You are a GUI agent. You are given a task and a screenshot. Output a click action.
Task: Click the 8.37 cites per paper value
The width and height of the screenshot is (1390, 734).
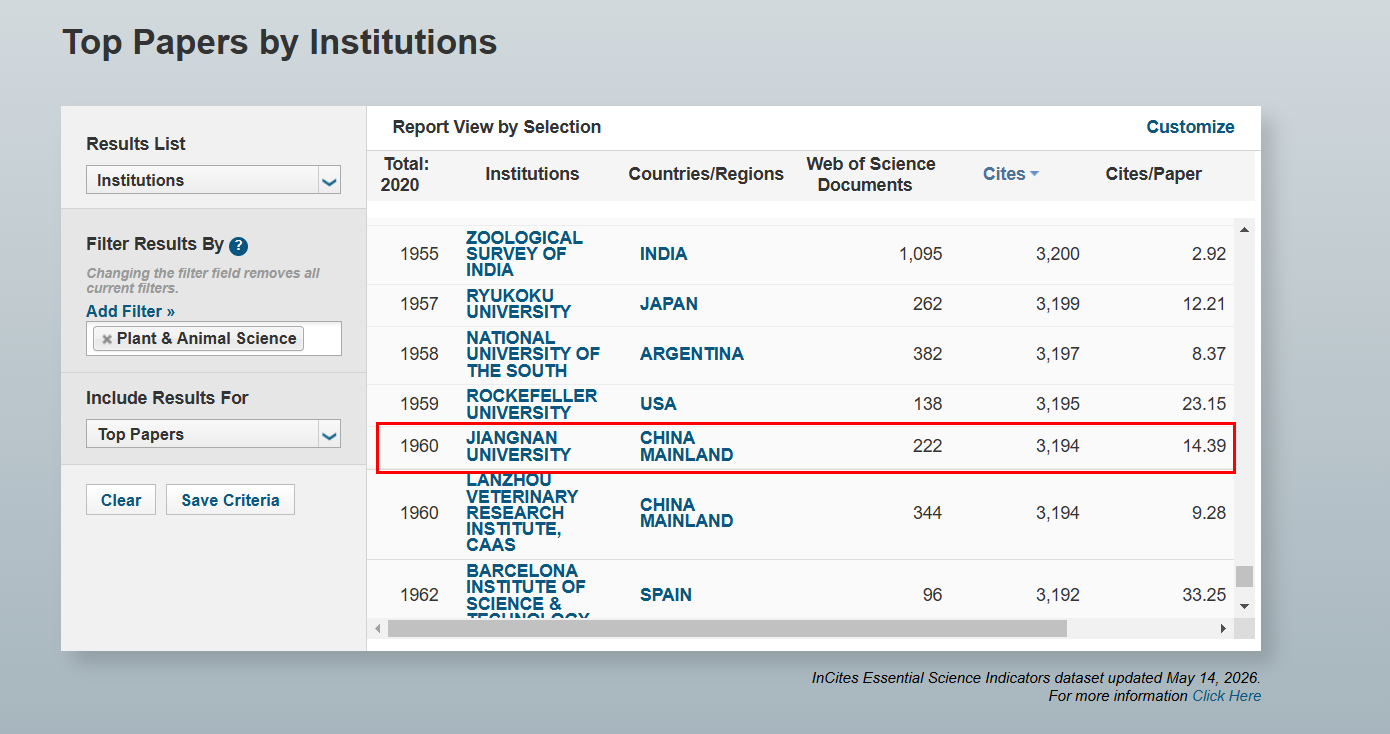pos(1209,354)
